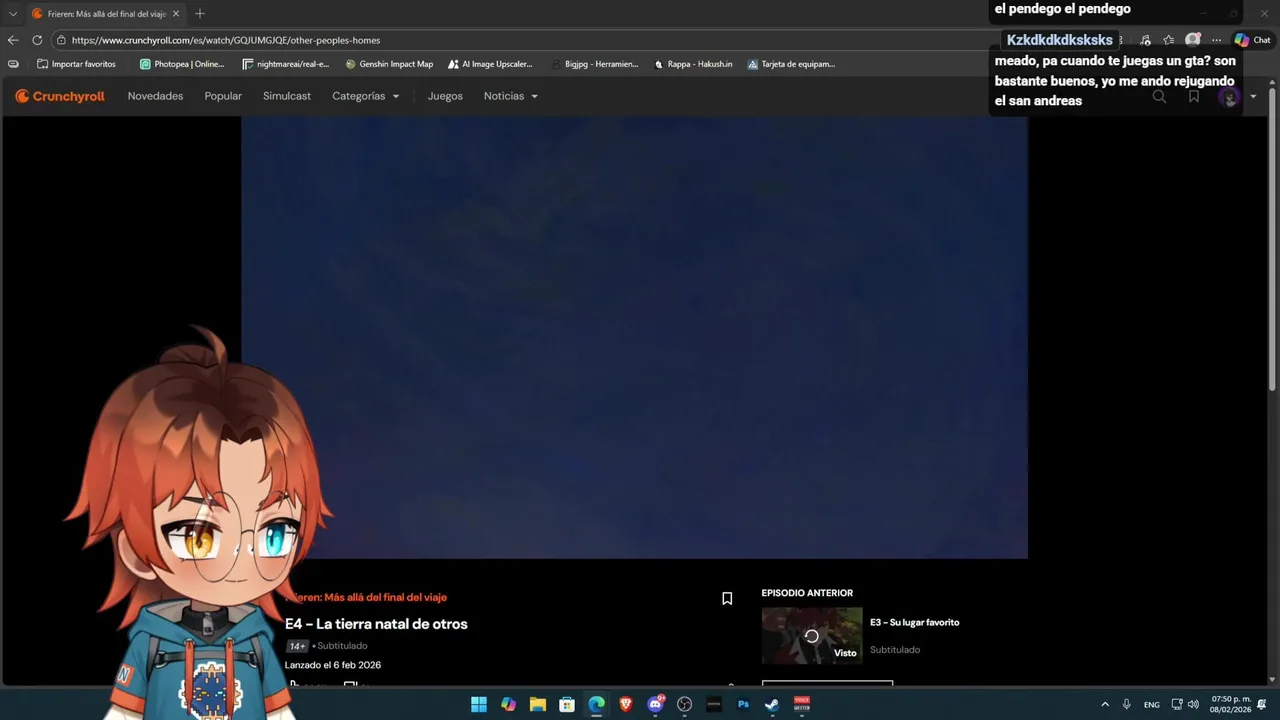Open the browser settings three-dots menu
This screenshot has width=1280, height=720.
point(1216,40)
